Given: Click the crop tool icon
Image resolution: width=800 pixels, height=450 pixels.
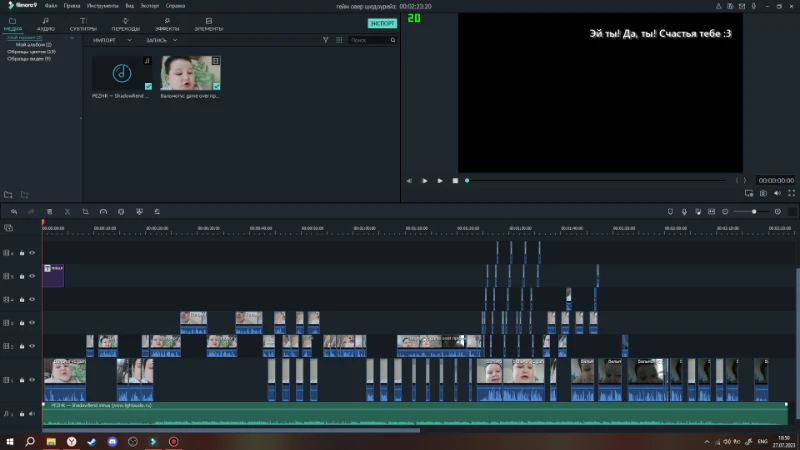Looking at the screenshot, I should pos(85,212).
